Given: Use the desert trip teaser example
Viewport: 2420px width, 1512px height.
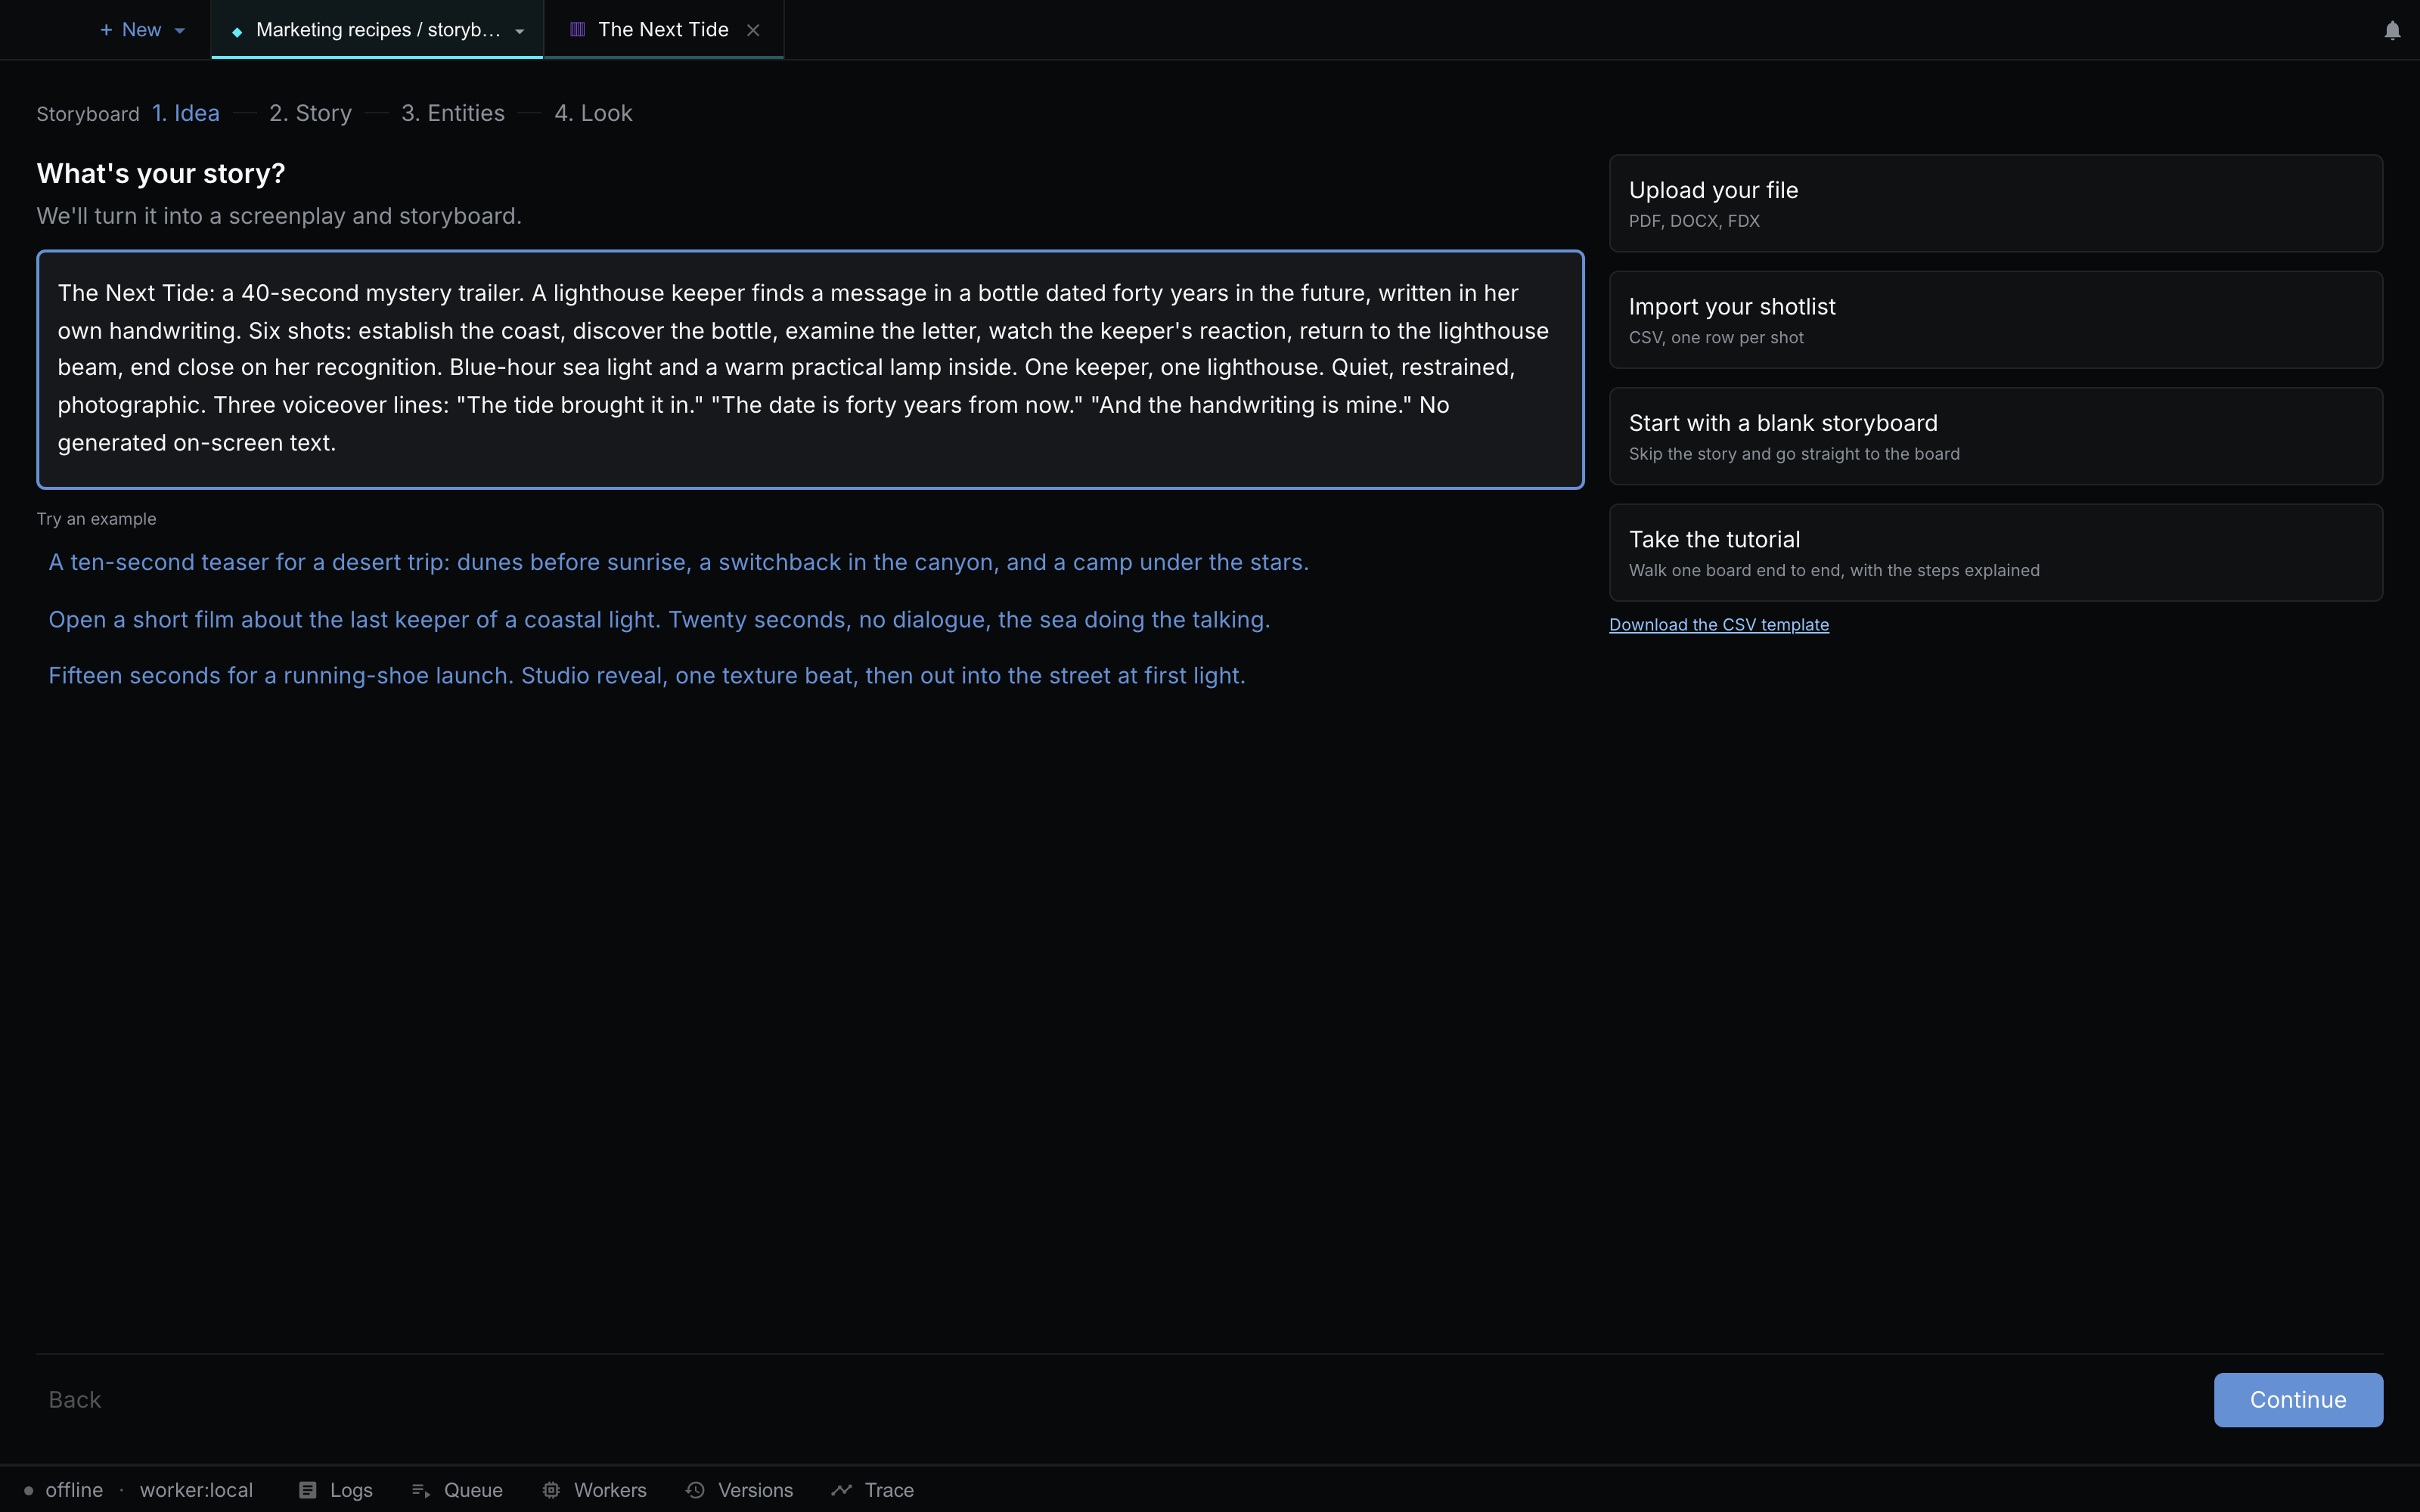Looking at the screenshot, I should [x=678, y=562].
